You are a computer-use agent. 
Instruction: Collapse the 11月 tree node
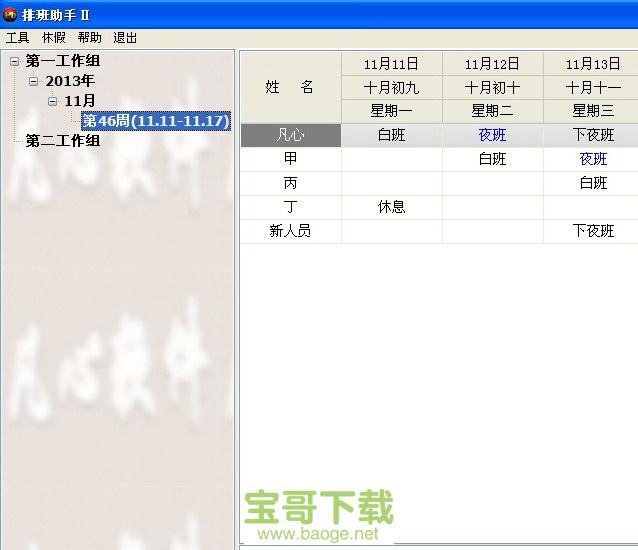pyautogui.click(x=52, y=101)
